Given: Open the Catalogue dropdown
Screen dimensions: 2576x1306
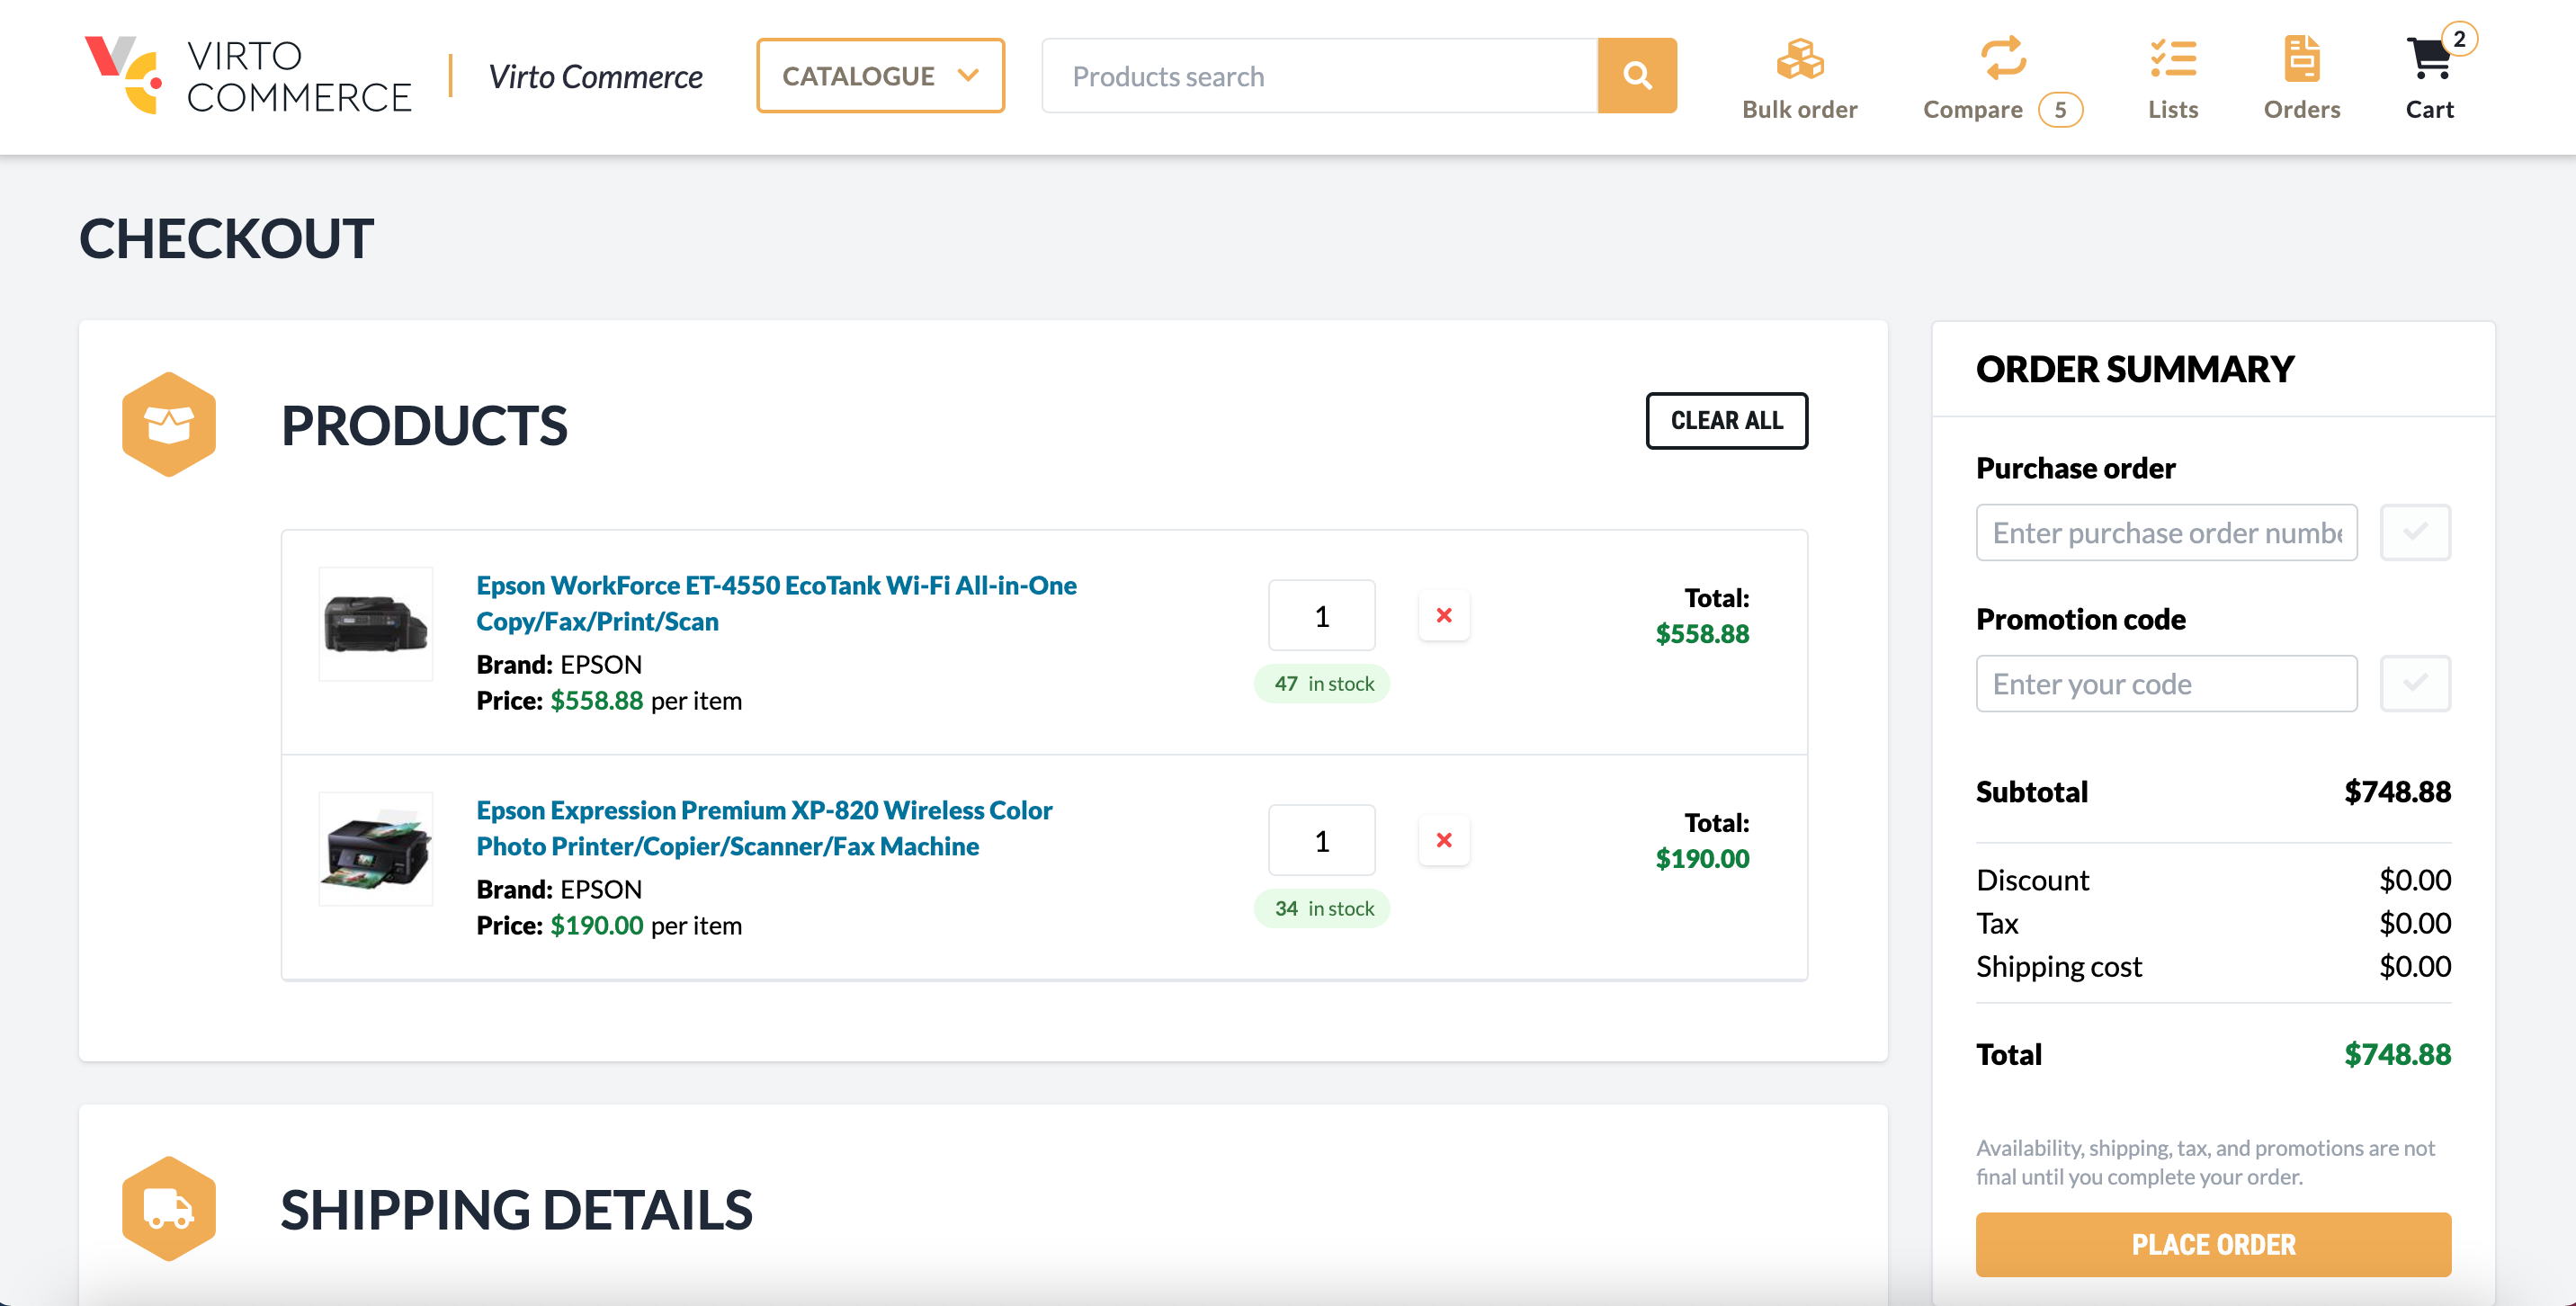Looking at the screenshot, I should coord(880,75).
